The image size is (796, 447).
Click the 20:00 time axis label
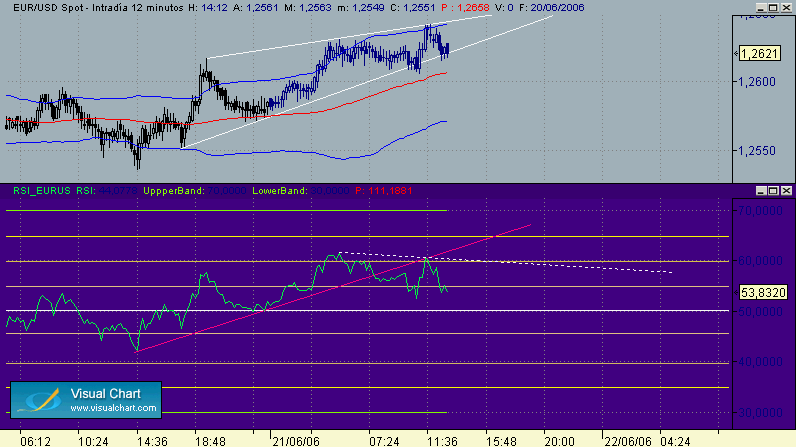tap(559, 441)
